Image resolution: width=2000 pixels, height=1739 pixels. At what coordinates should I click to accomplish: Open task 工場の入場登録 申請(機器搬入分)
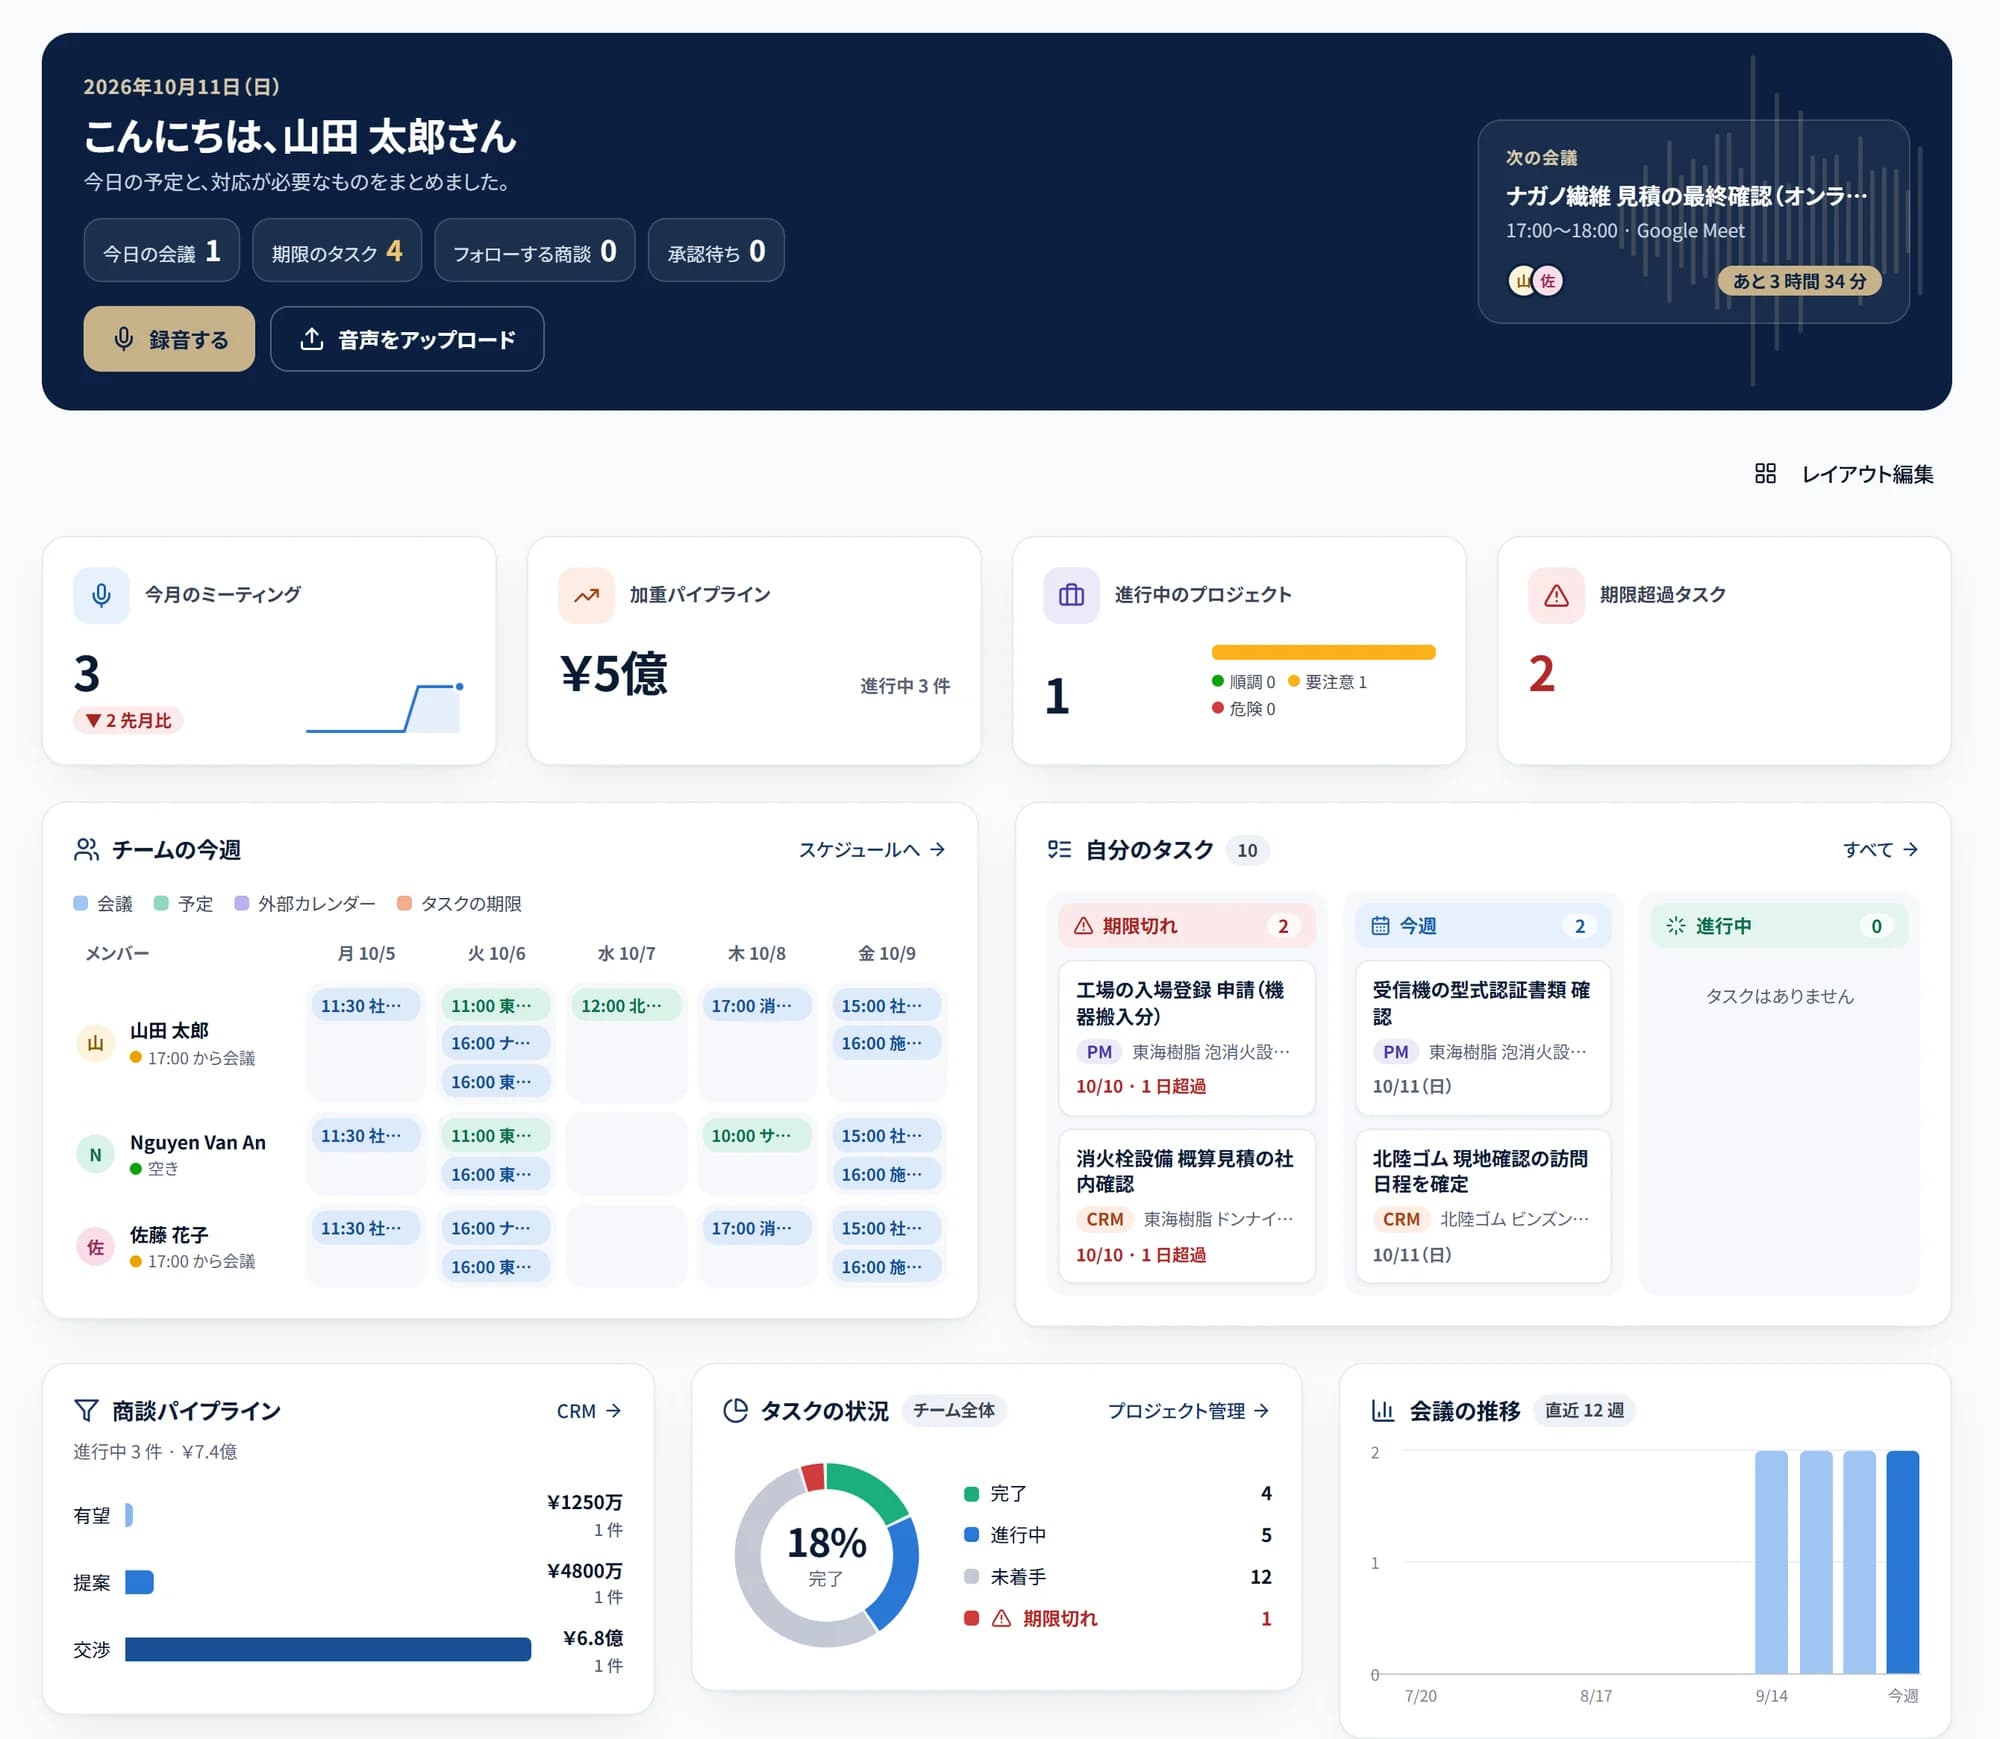pos(1186,1037)
